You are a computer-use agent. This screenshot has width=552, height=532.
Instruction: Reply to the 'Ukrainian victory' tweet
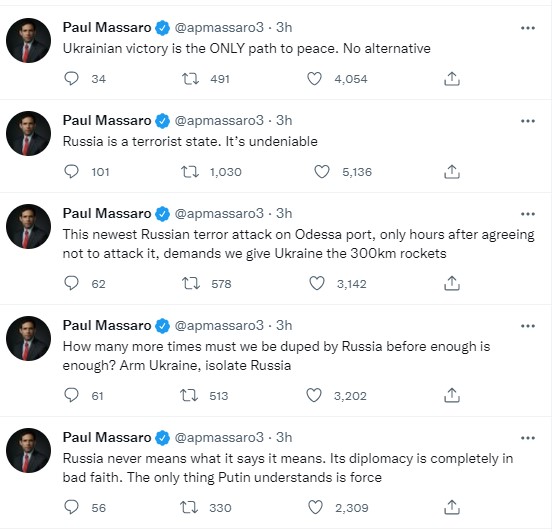tap(71, 79)
